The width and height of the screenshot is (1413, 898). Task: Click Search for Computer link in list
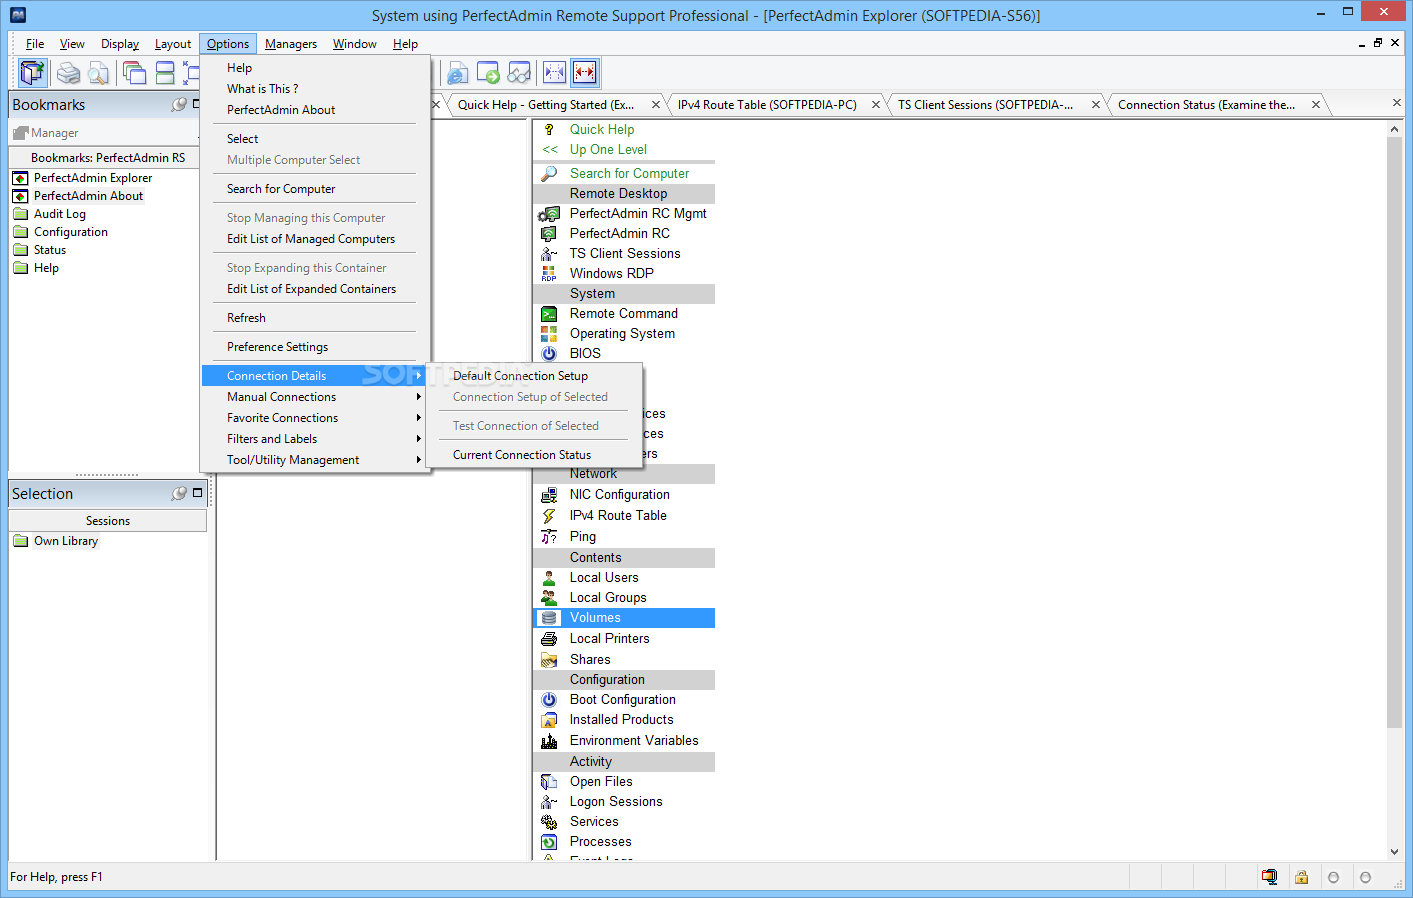(x=629, y=174)
